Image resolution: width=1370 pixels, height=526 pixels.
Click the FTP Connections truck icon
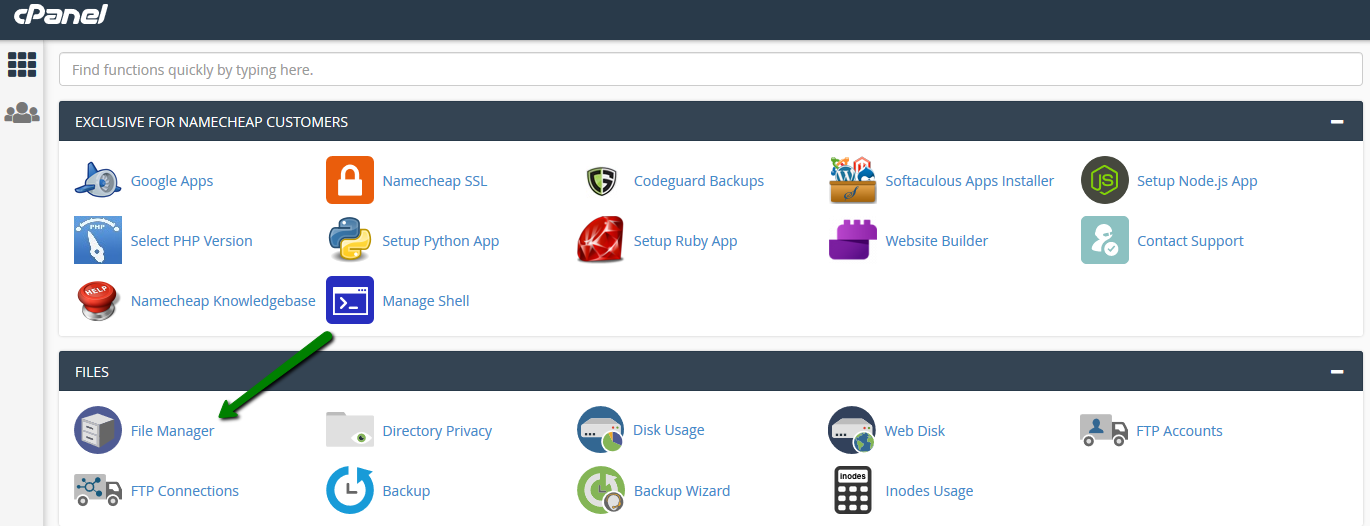(98, 491)
